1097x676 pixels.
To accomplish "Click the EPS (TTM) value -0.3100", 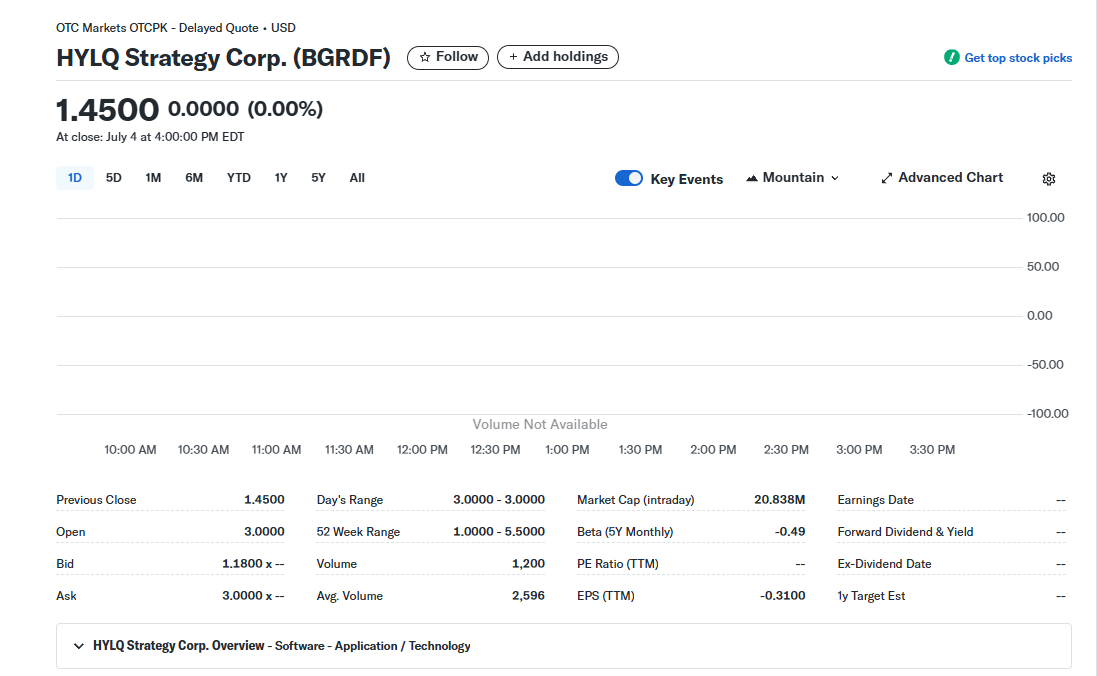I will coord(782,596).
